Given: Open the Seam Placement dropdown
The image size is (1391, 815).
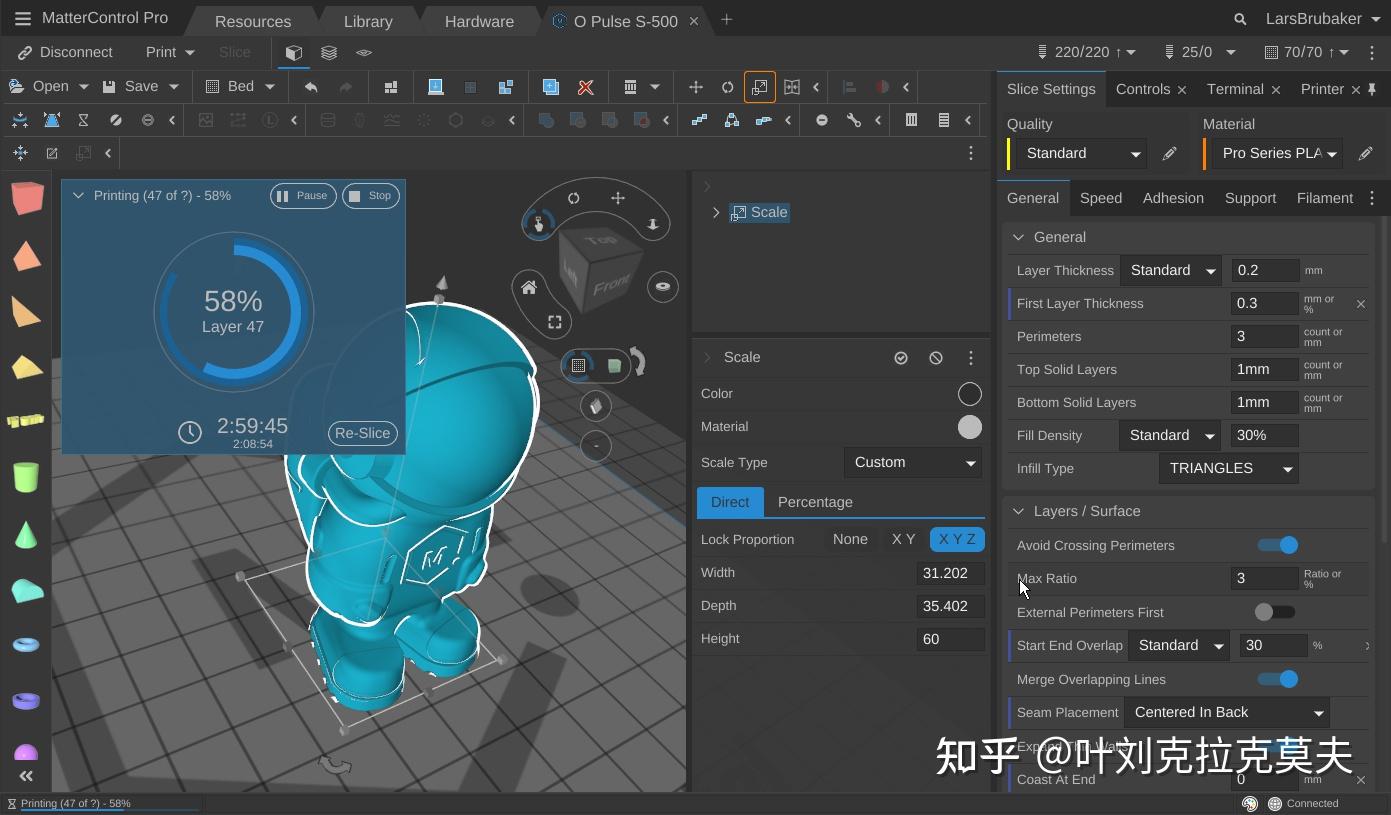Looking at the screenshot, I should click(x=1227, y=712).
